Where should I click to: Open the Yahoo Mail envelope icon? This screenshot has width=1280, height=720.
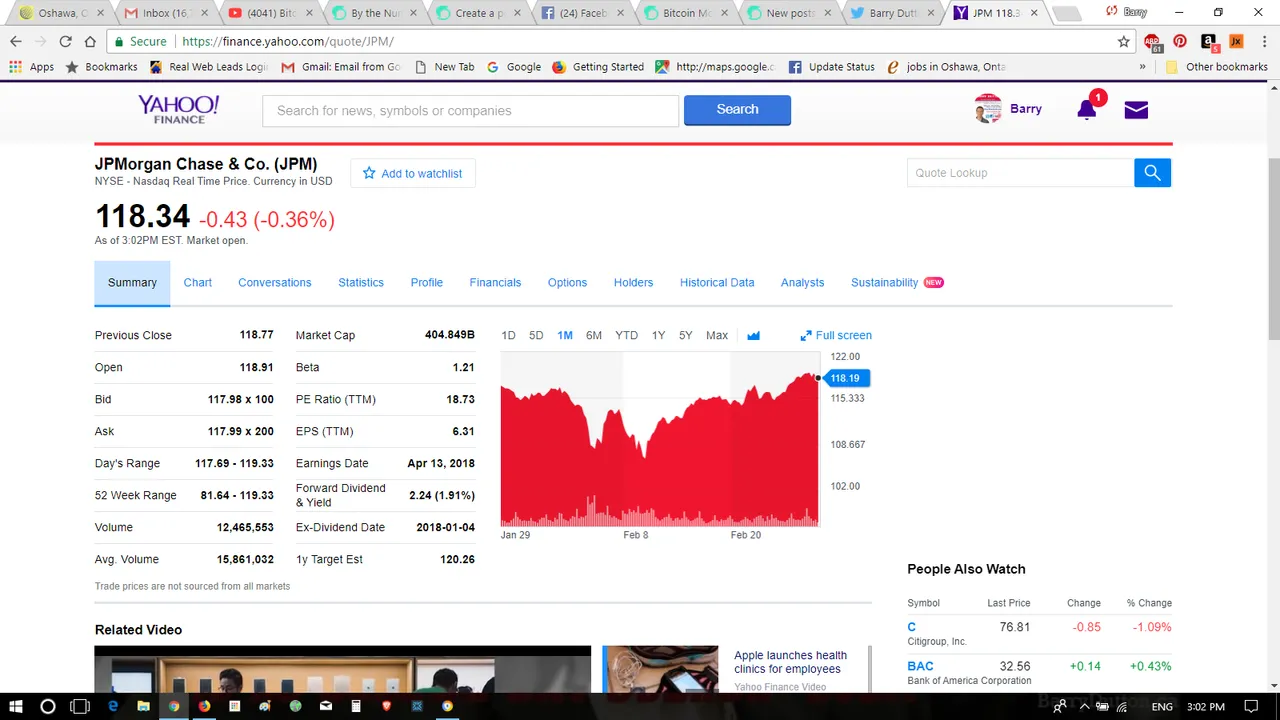(x=1136, y=110)
